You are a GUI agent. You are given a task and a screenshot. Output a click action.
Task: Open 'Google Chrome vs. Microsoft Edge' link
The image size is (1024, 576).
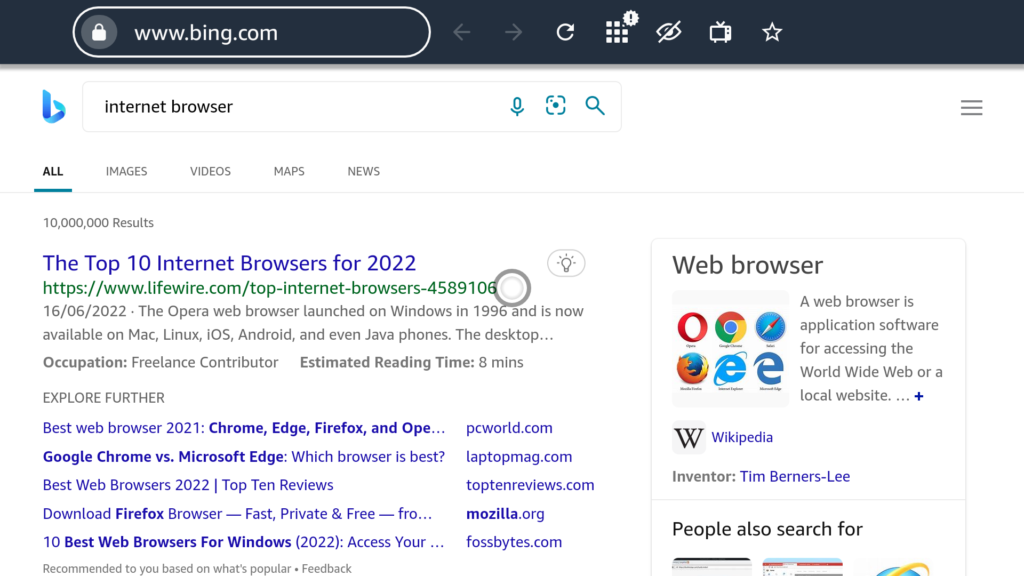[244, 456]
